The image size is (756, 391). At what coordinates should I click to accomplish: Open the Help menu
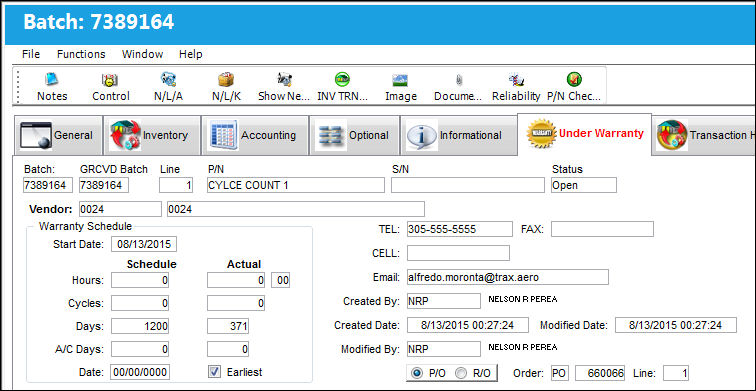pos(190,54)
